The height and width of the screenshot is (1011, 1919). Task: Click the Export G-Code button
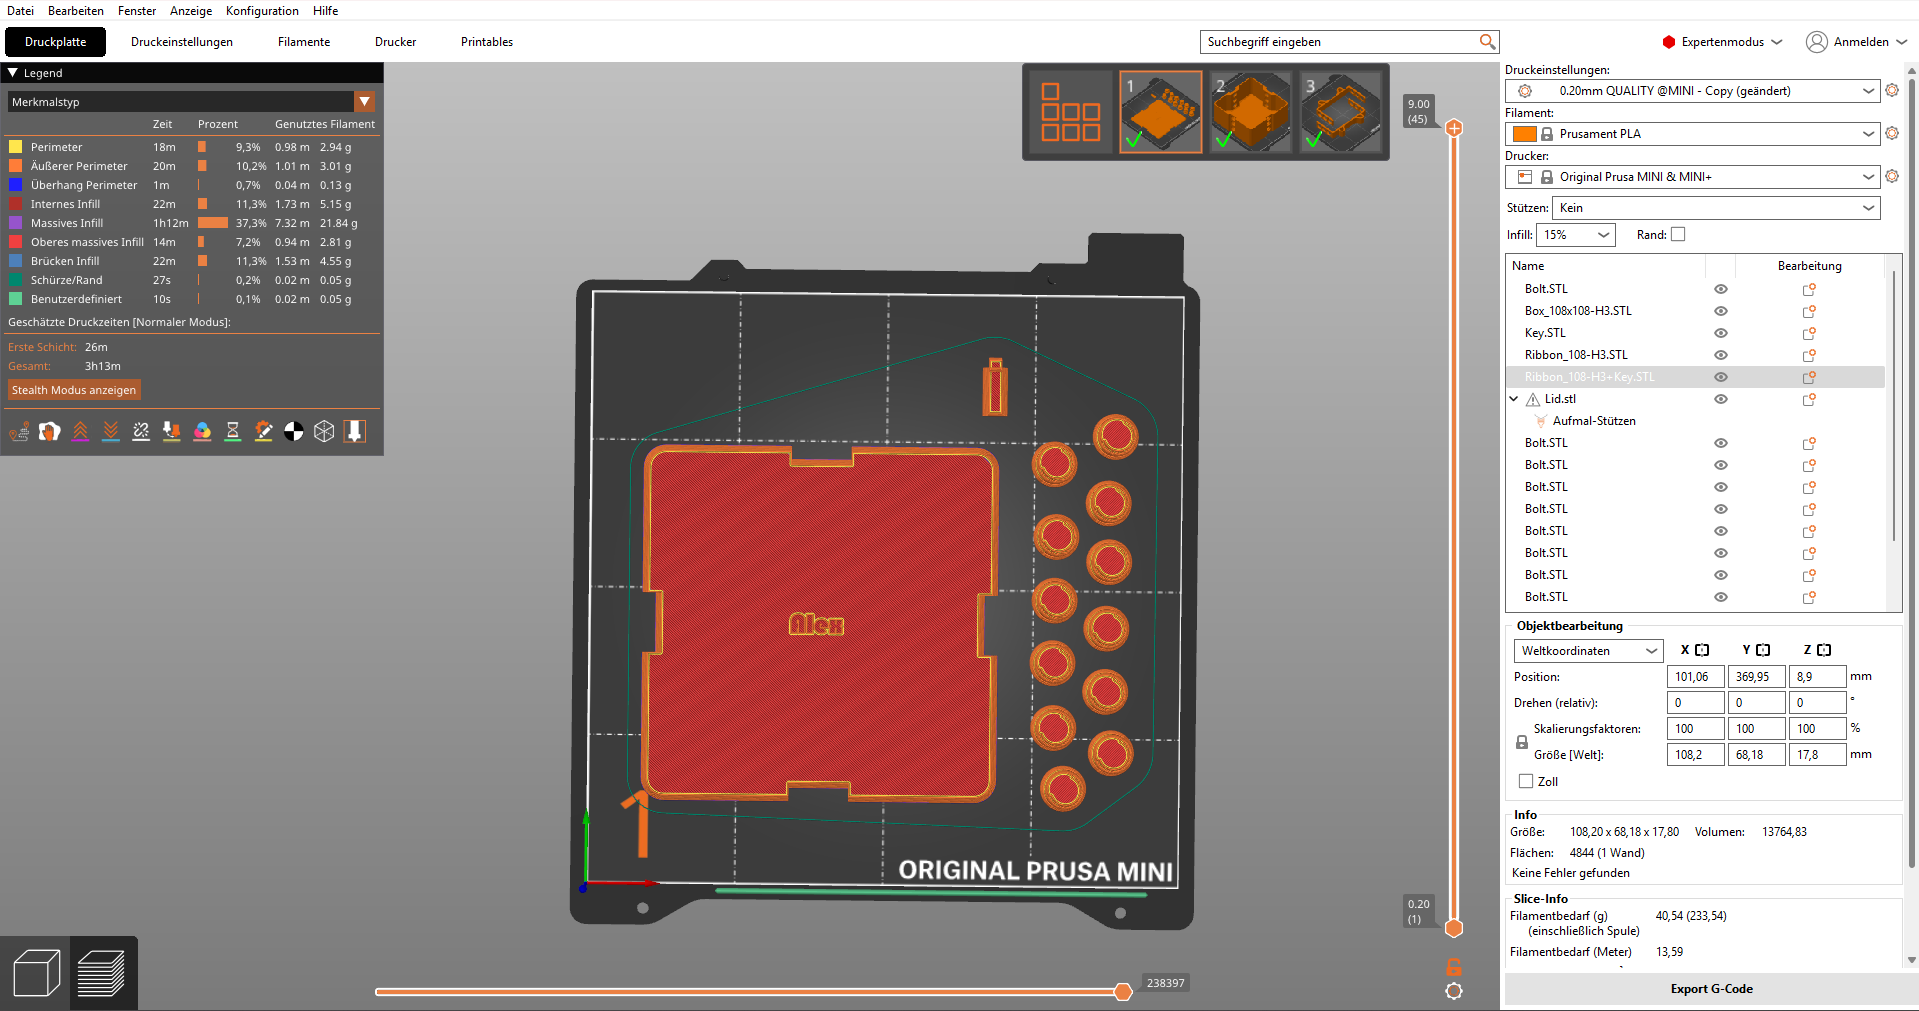point(1711,989)
